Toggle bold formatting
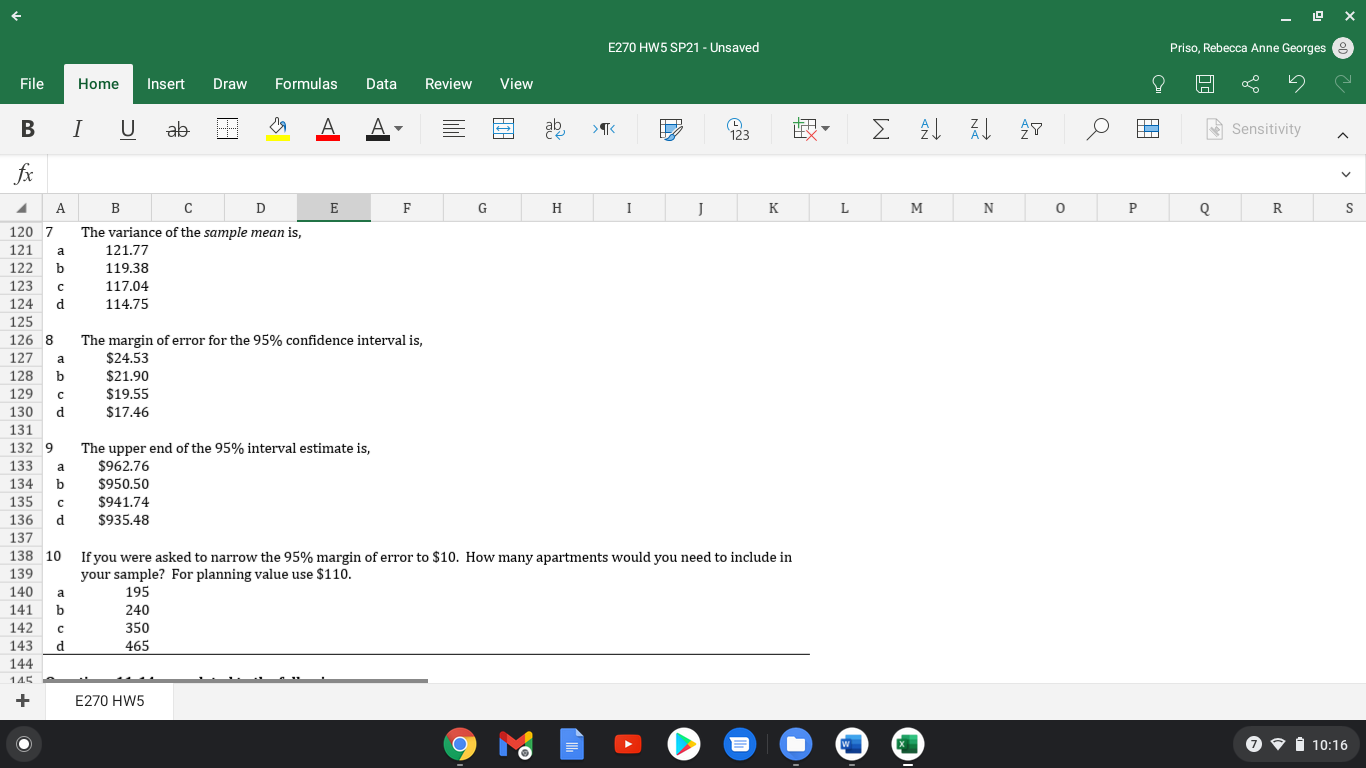Screen dimensions: 1366x768 (27, 129)
